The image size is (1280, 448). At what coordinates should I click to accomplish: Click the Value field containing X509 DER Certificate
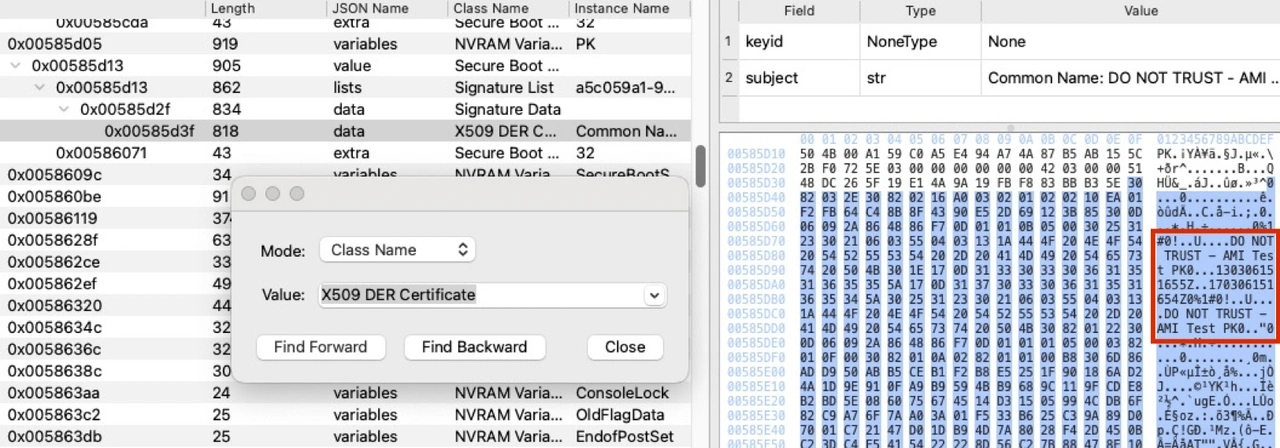(480, 295)
